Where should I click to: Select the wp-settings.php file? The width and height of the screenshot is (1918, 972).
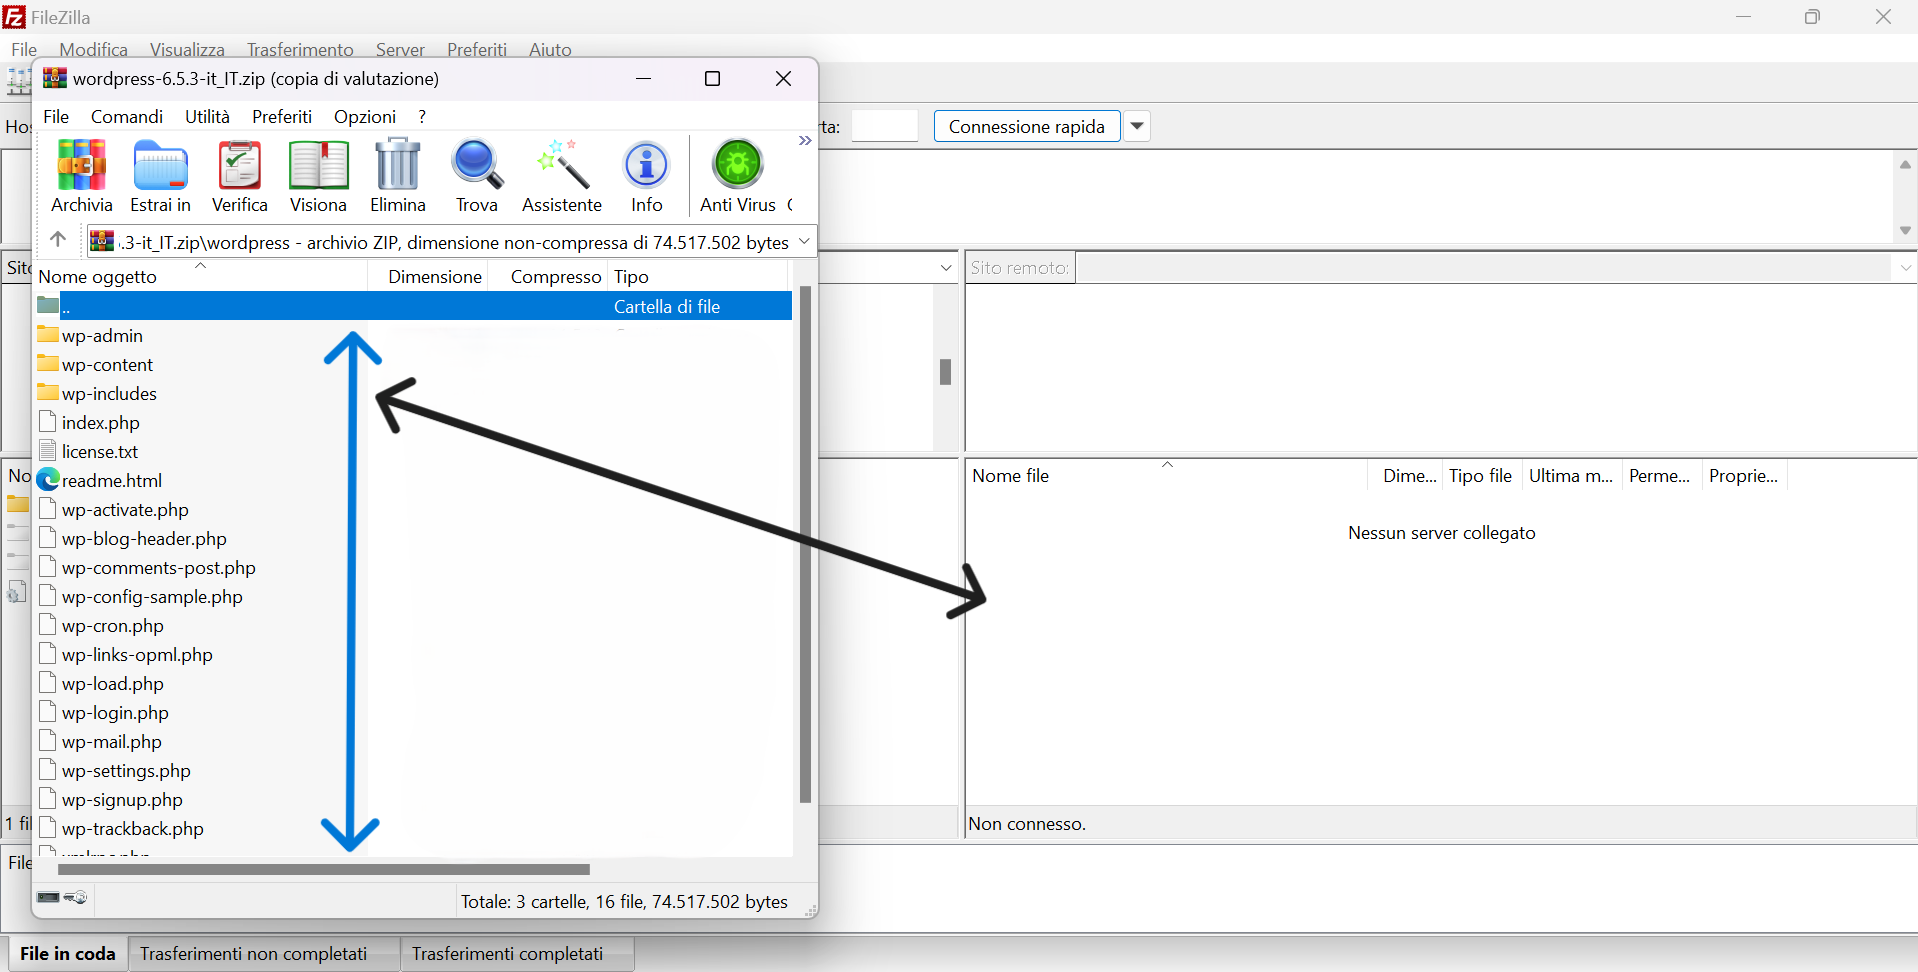[126, 771]
